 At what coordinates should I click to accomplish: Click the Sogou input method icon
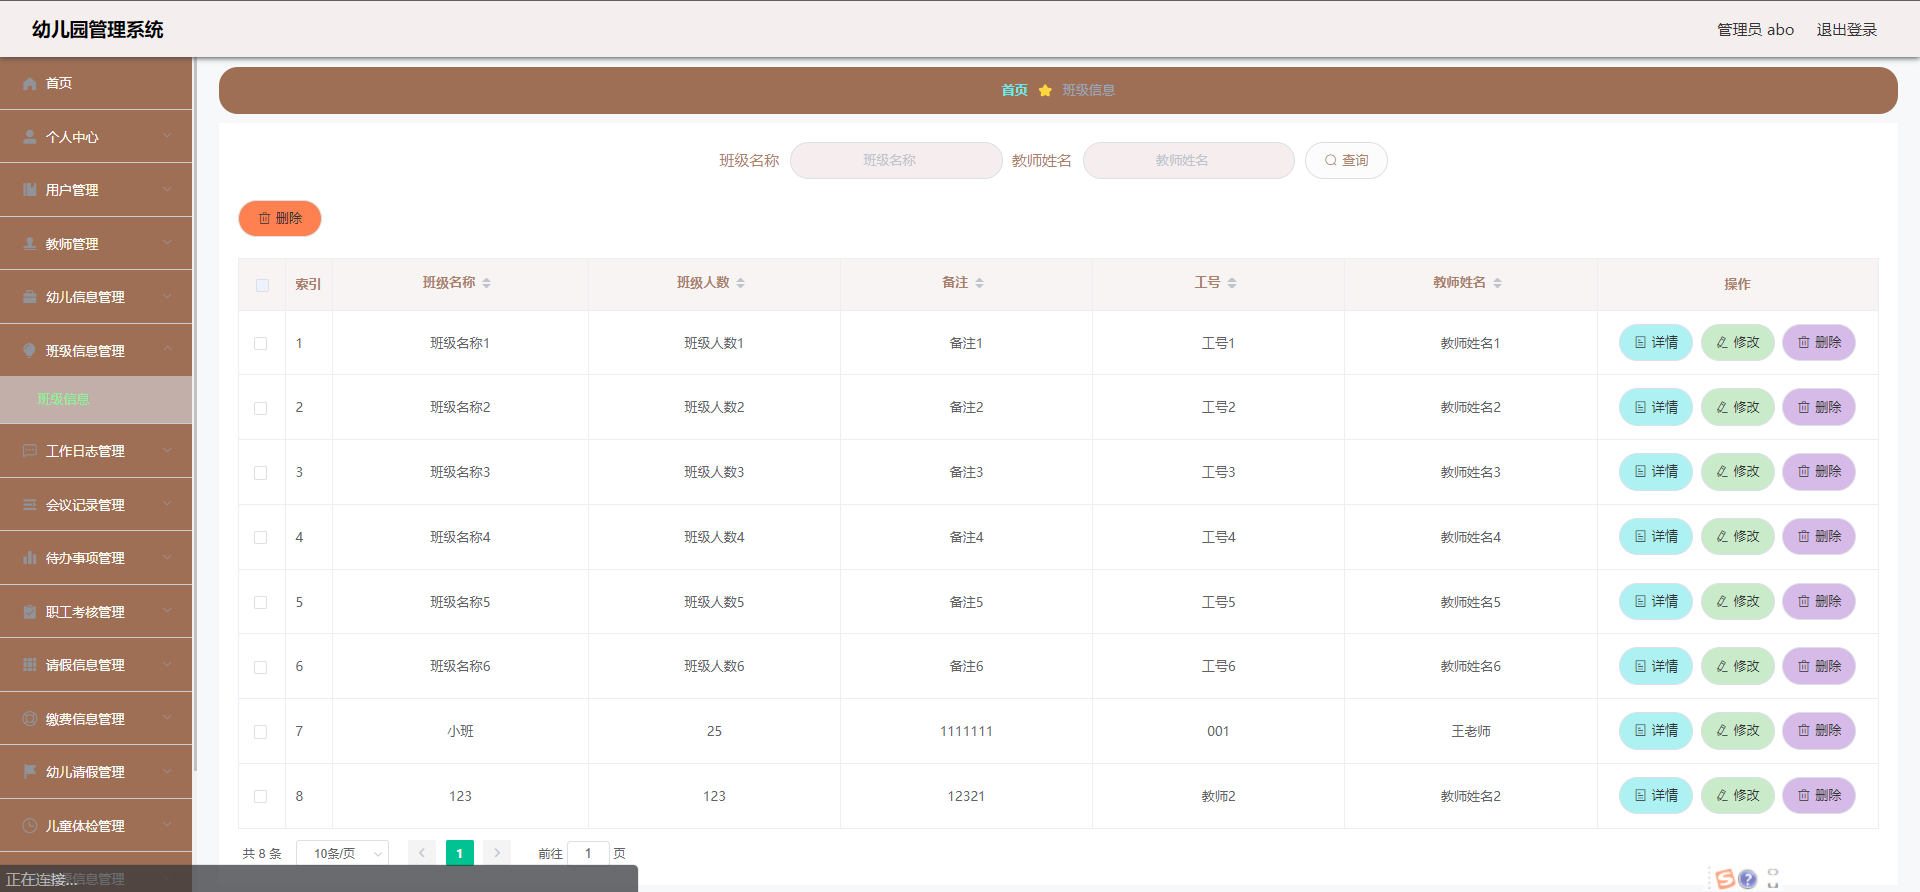click(1724, 879)
